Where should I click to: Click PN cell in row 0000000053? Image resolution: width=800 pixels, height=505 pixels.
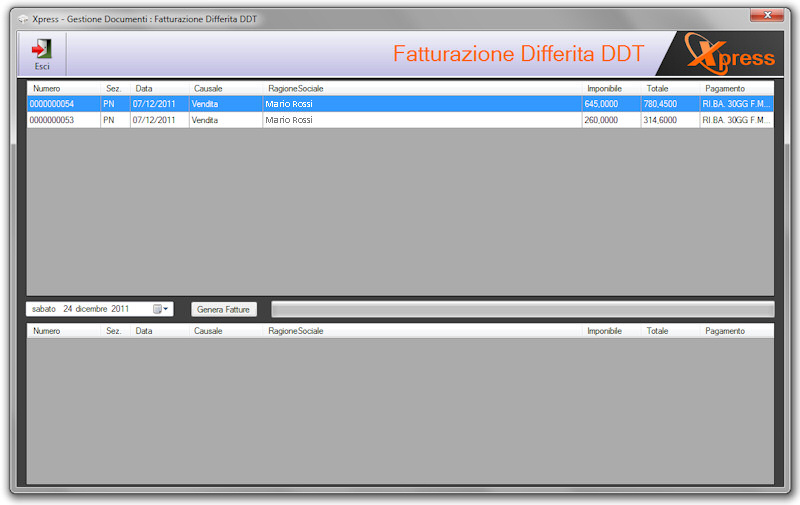115,120
